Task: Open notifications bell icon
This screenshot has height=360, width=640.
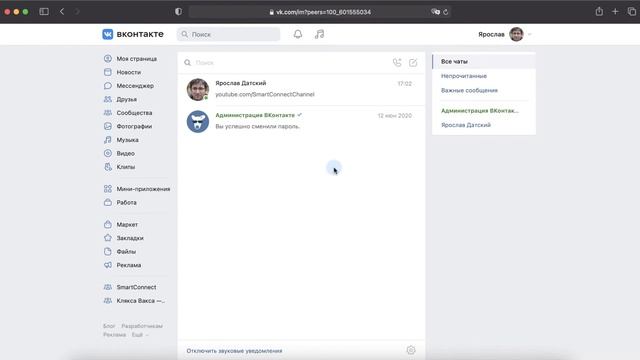Action: pyautogui.click(x=298, y=34)
